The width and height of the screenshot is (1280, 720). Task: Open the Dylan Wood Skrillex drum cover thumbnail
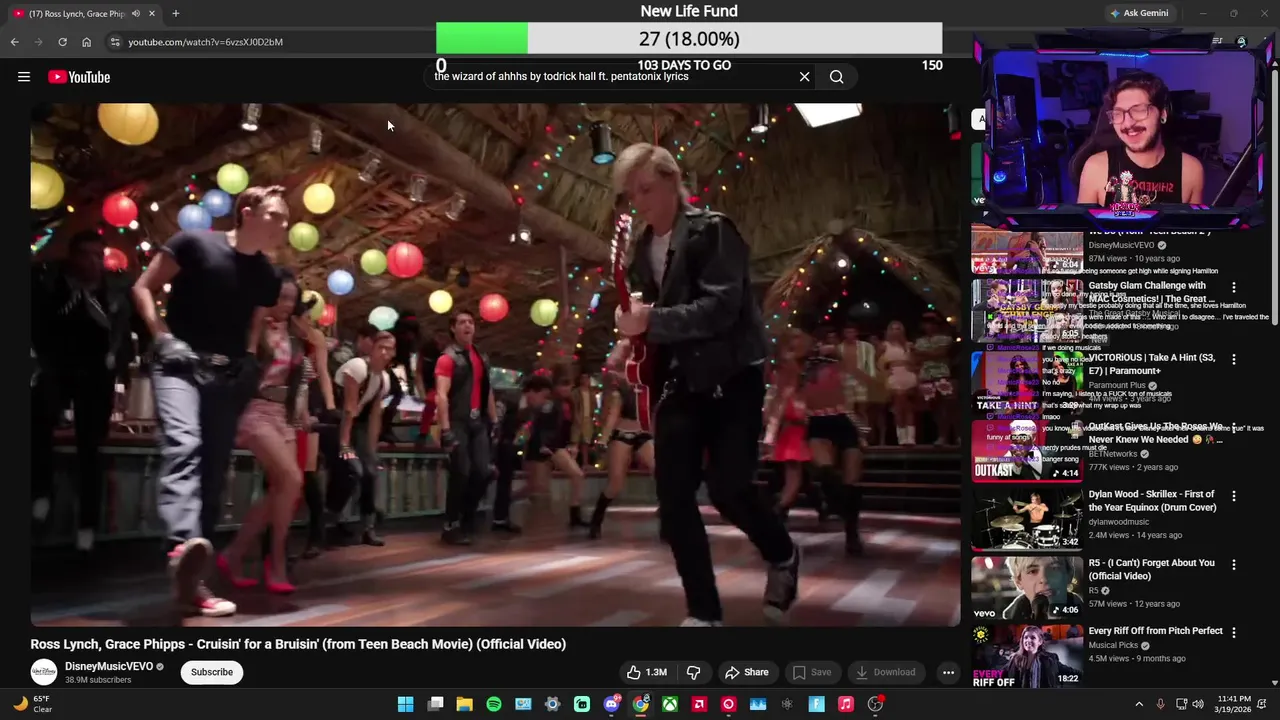click(1027, 519)
